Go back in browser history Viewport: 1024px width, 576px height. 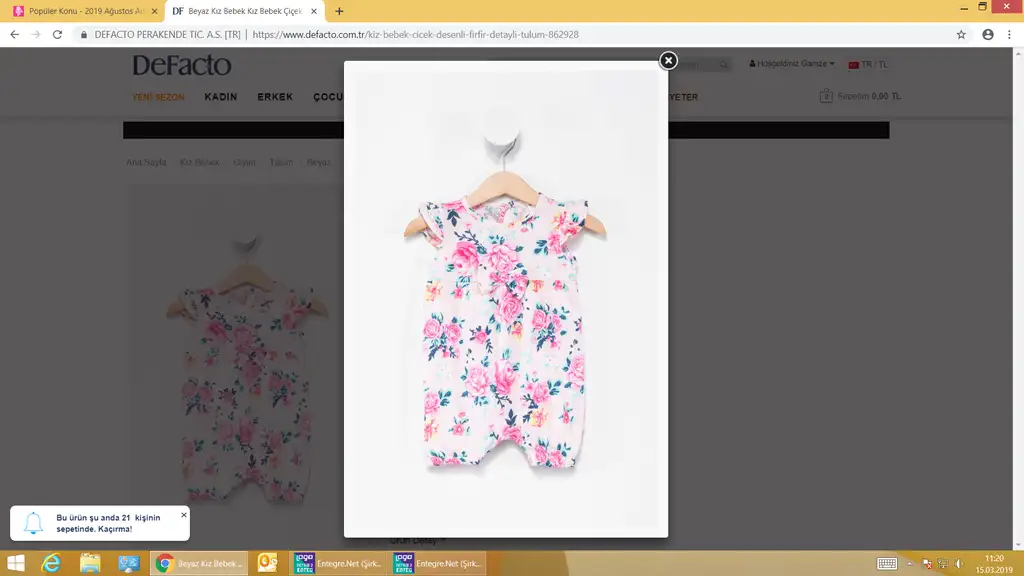click(x=14, y=35)
